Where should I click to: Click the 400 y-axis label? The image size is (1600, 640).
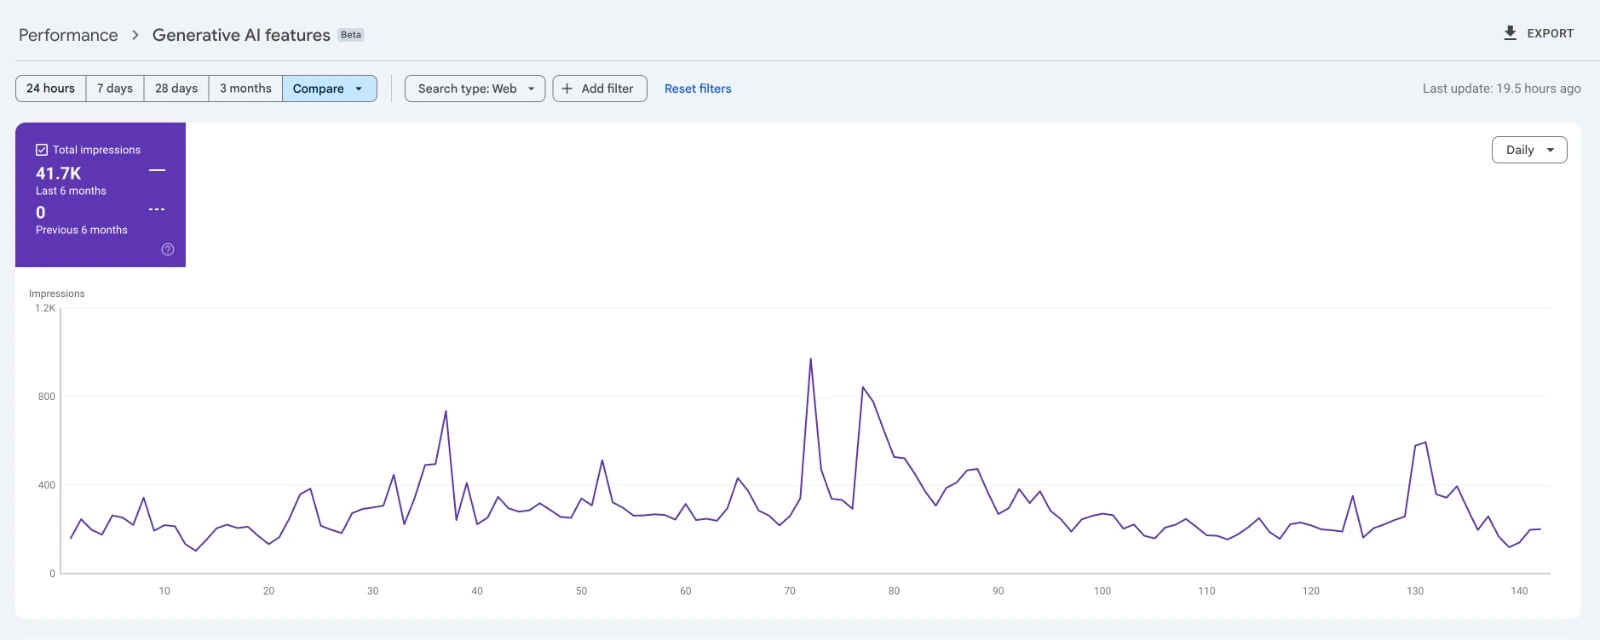47,485
